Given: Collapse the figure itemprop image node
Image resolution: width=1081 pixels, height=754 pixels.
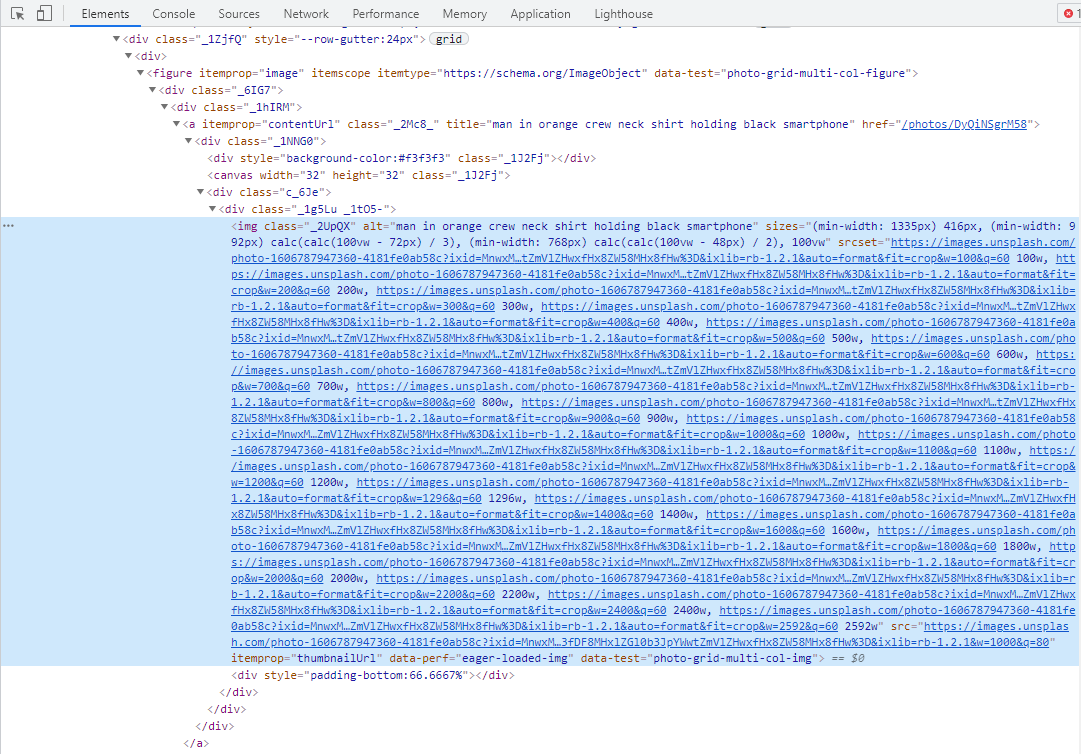Looking at the screenshot, I should pyautogui.click(x=141, y=73).
